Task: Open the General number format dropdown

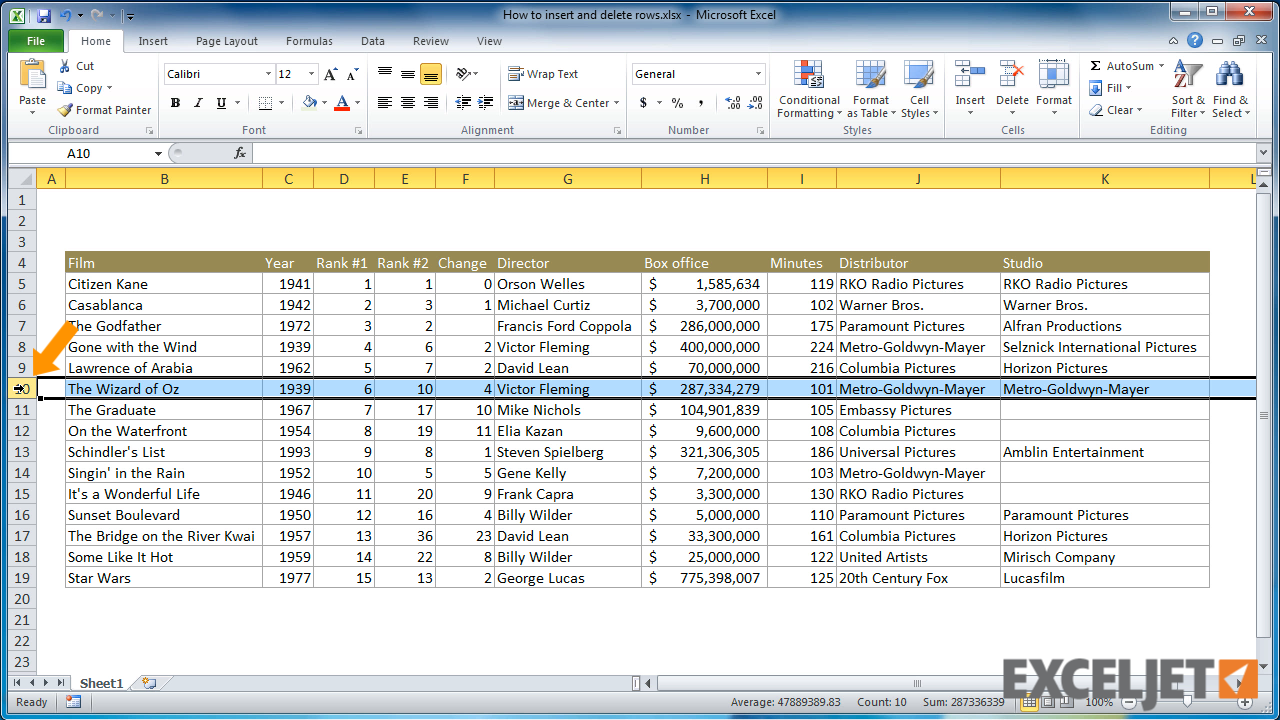Action: tap(758, 74)
